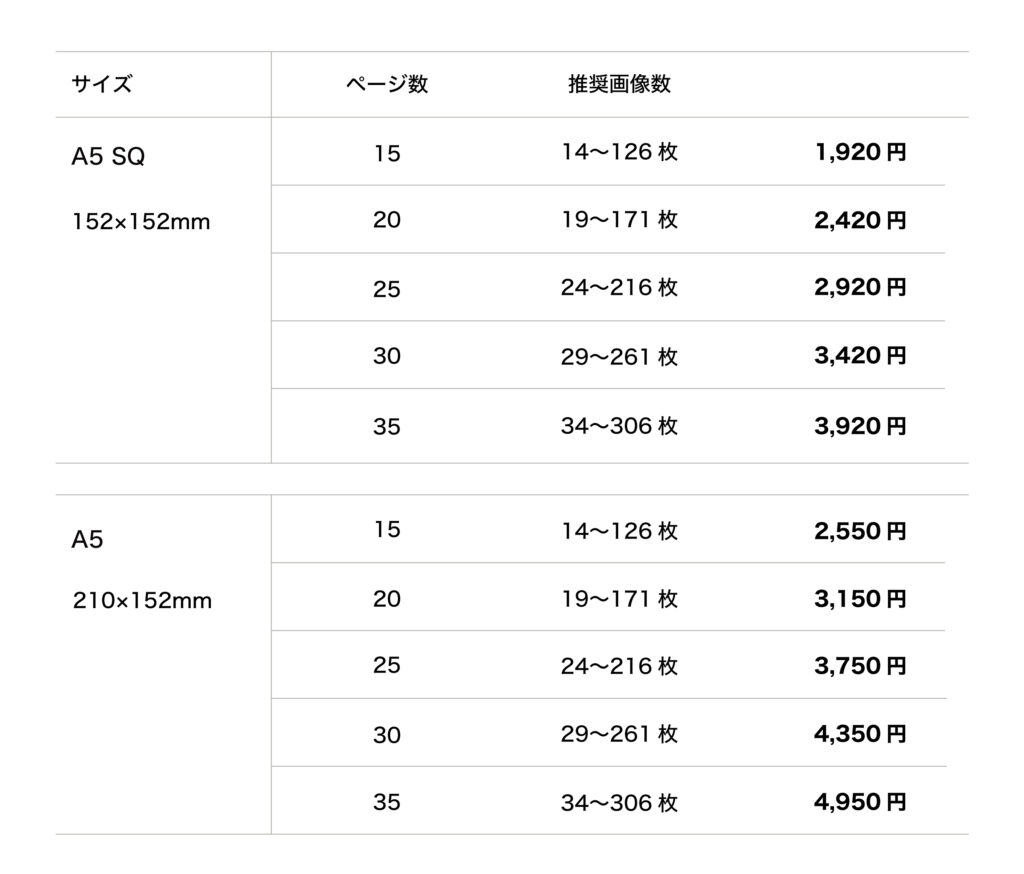This screenshot has height=874, width=1024.
Task: Select the A5 size label
Action: (x=88, y=540)
